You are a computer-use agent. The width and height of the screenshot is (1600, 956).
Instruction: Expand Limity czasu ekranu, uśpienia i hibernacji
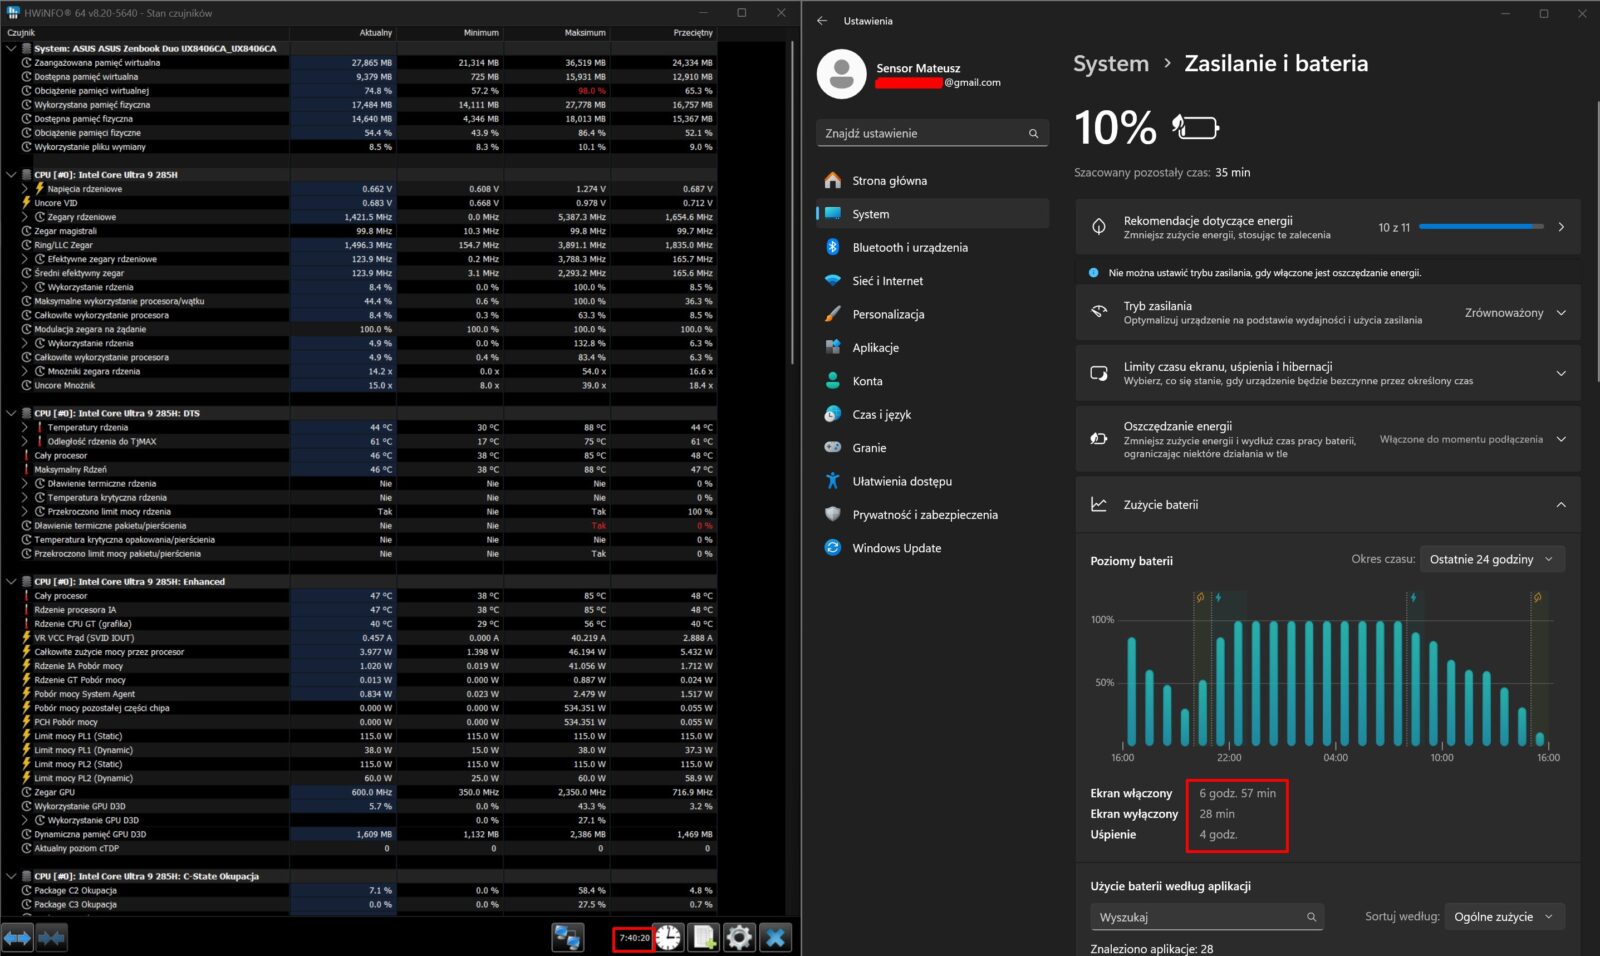tap(1560, 373)
